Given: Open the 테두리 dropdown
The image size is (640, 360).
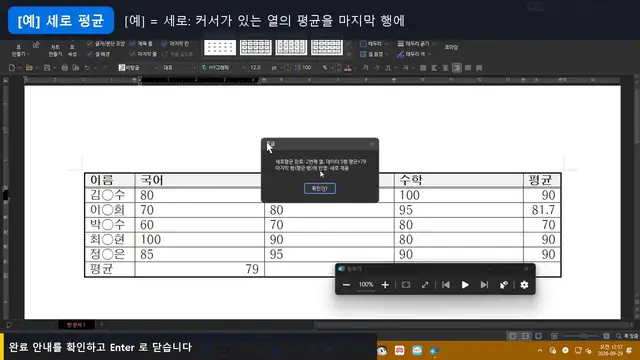Looking at the screenshot, I should click(373, 44).
